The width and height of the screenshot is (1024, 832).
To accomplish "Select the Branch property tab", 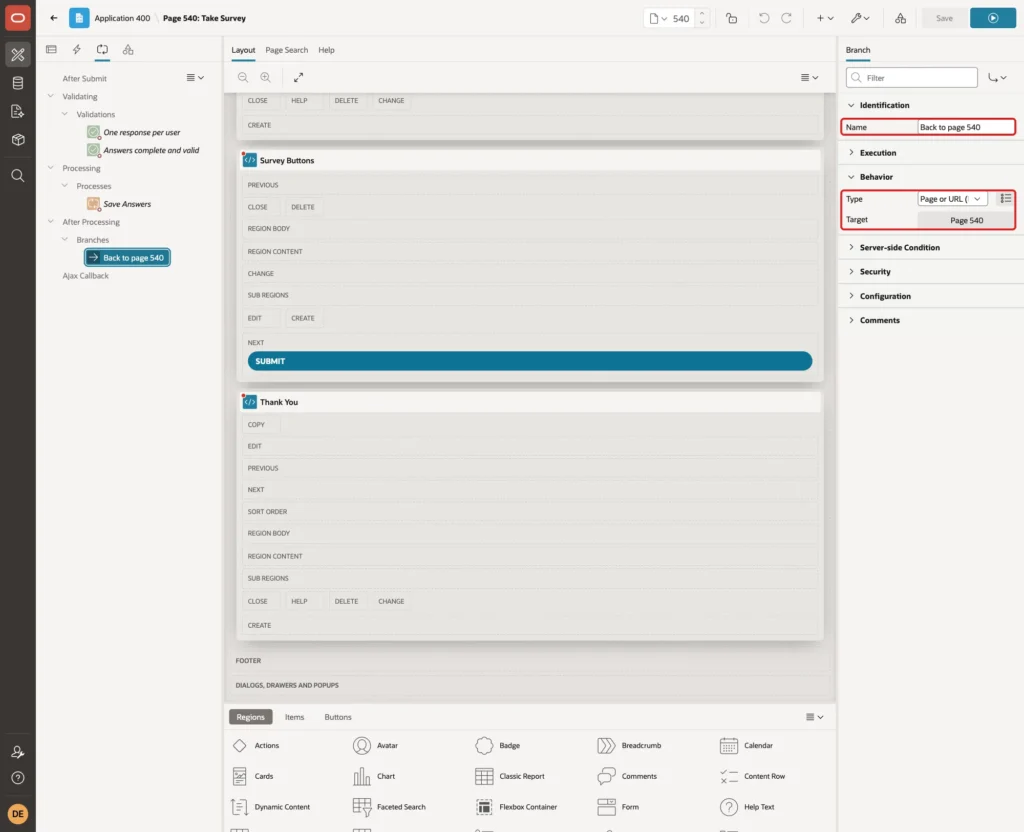I will 857,50.
